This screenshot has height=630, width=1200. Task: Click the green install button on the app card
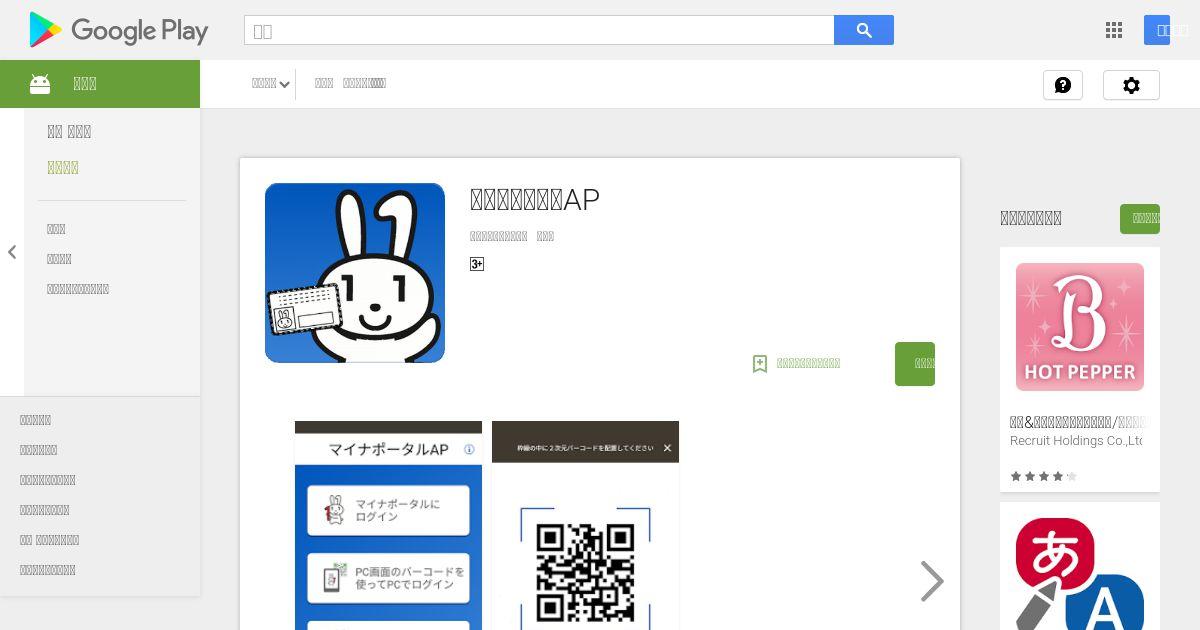tap(915, 364)
